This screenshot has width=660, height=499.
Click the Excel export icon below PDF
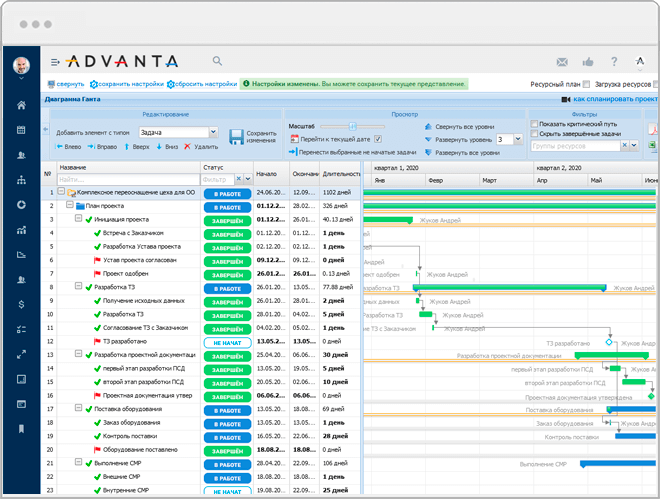[653, 145]
